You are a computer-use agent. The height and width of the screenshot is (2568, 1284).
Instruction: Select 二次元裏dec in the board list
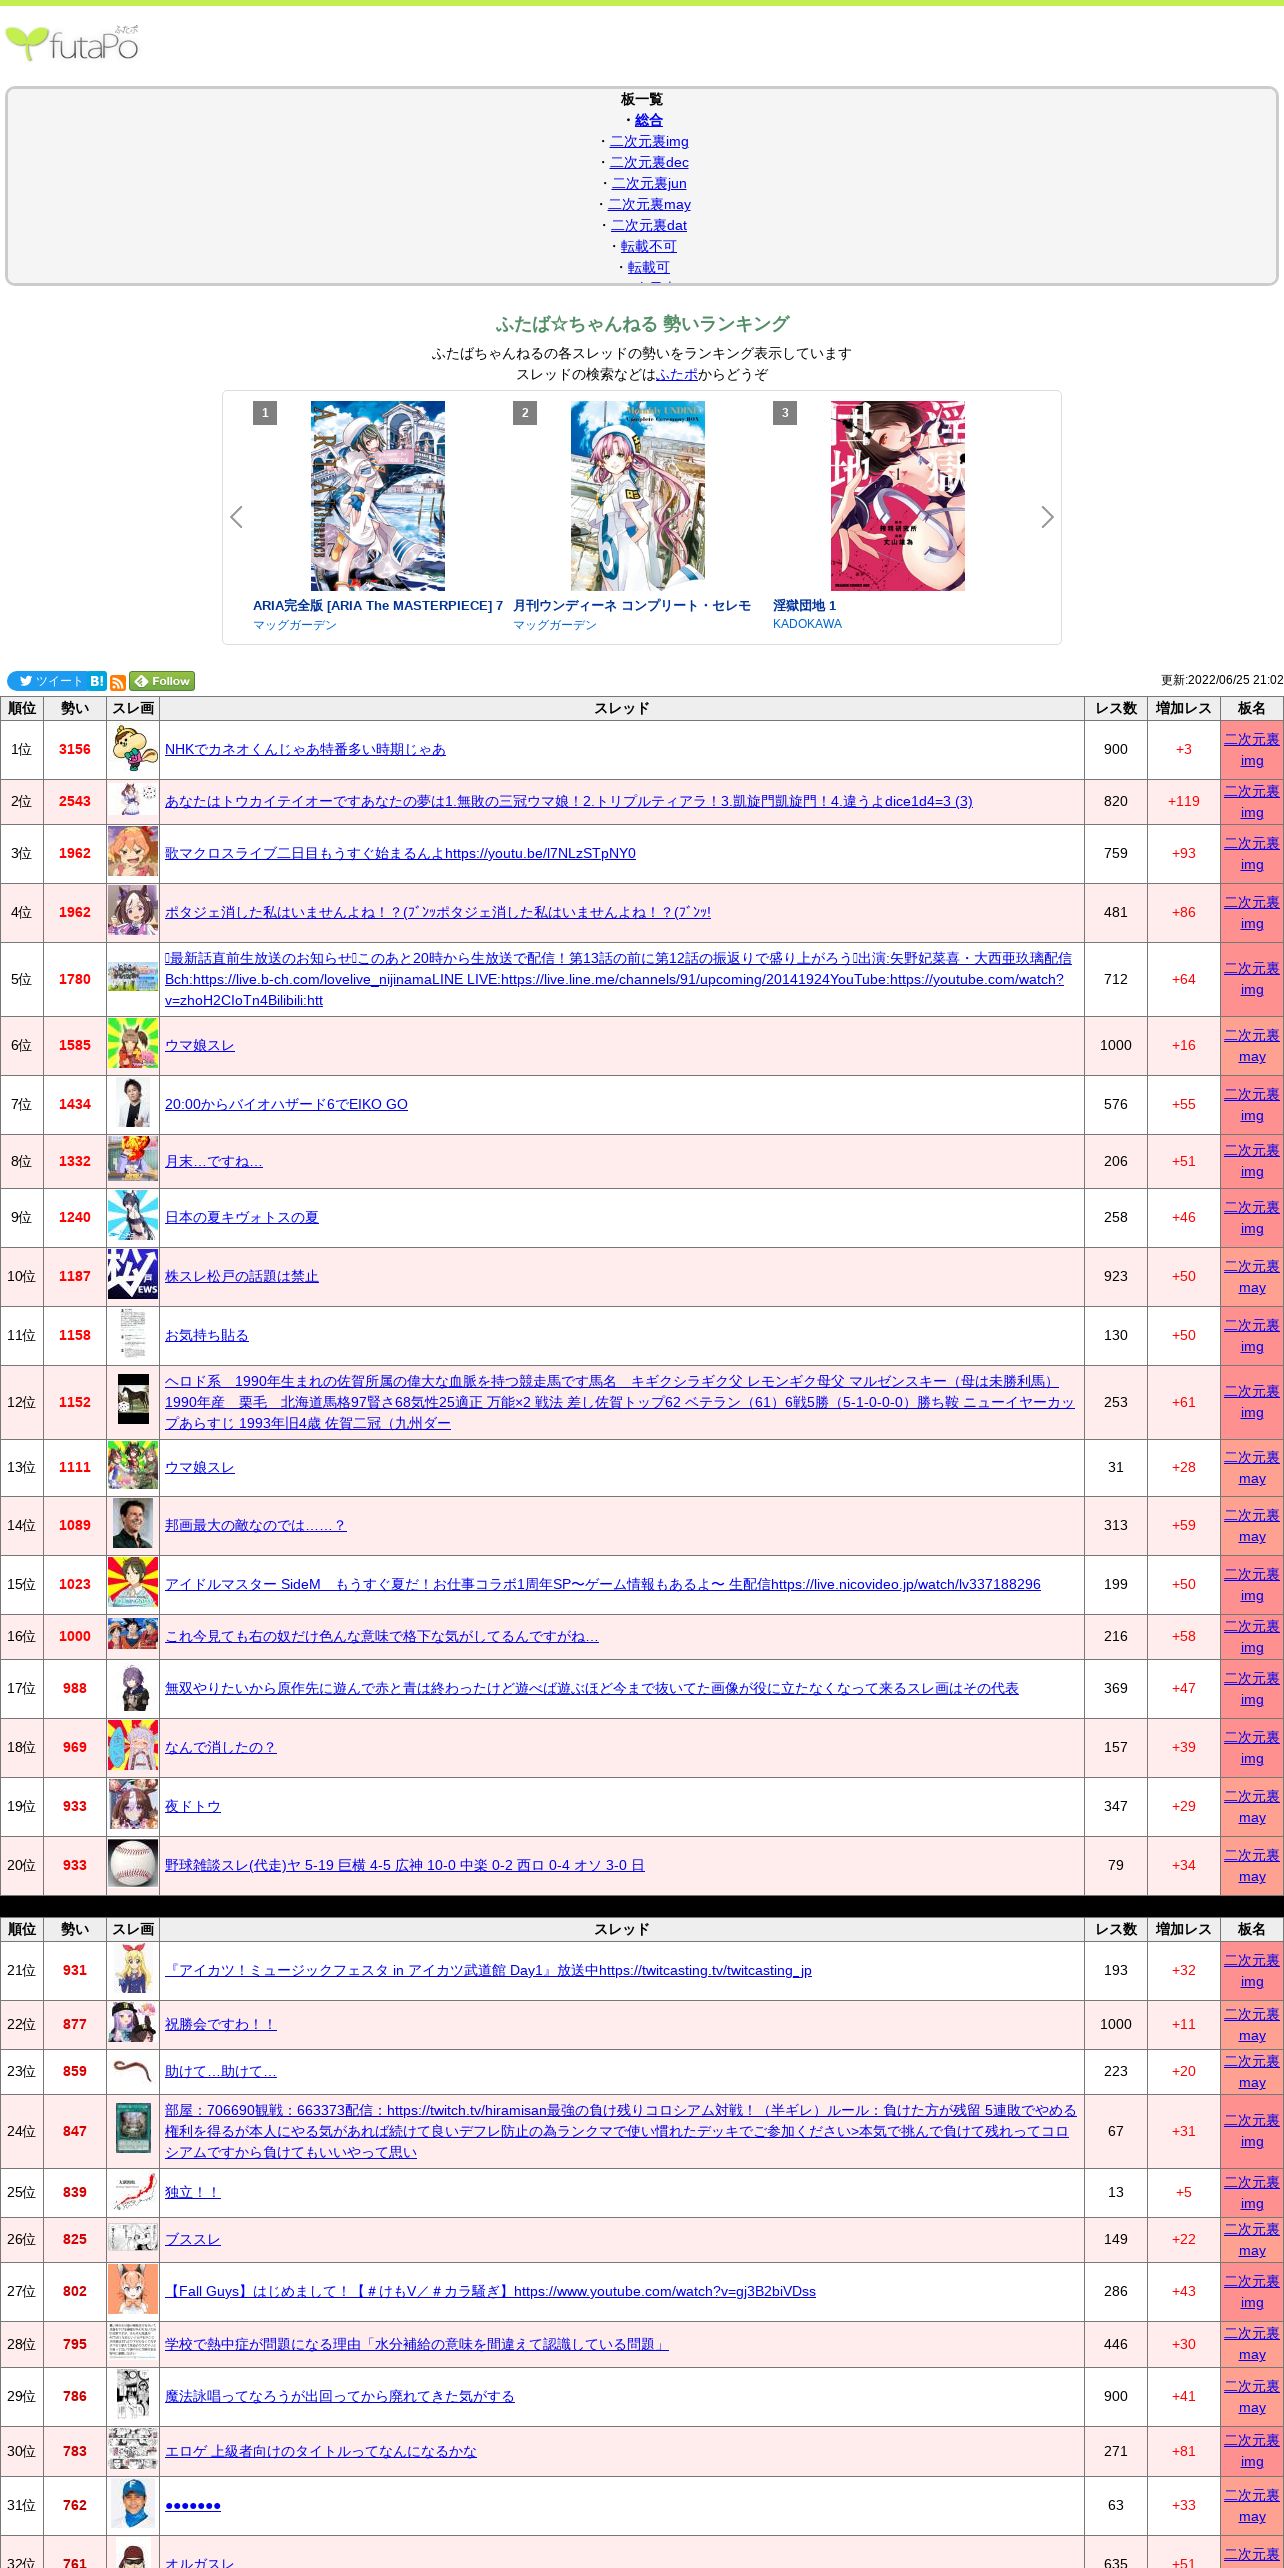click(649, 162)
